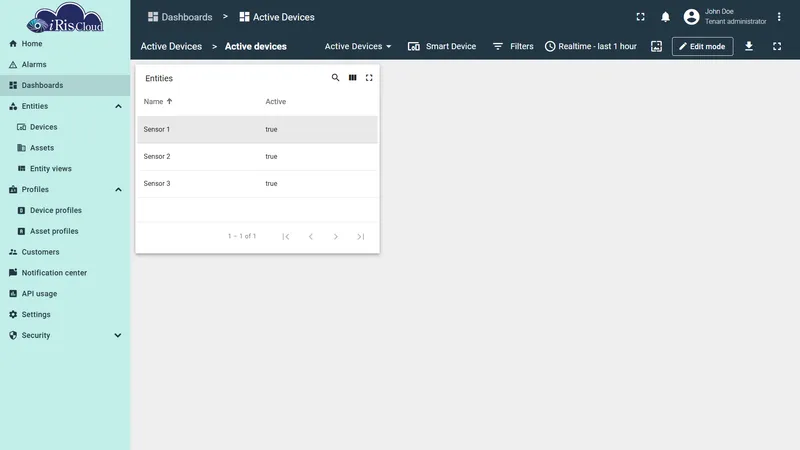800x450 pixels.
Task: Open API usage in sidebar
Action: (65, 294)
